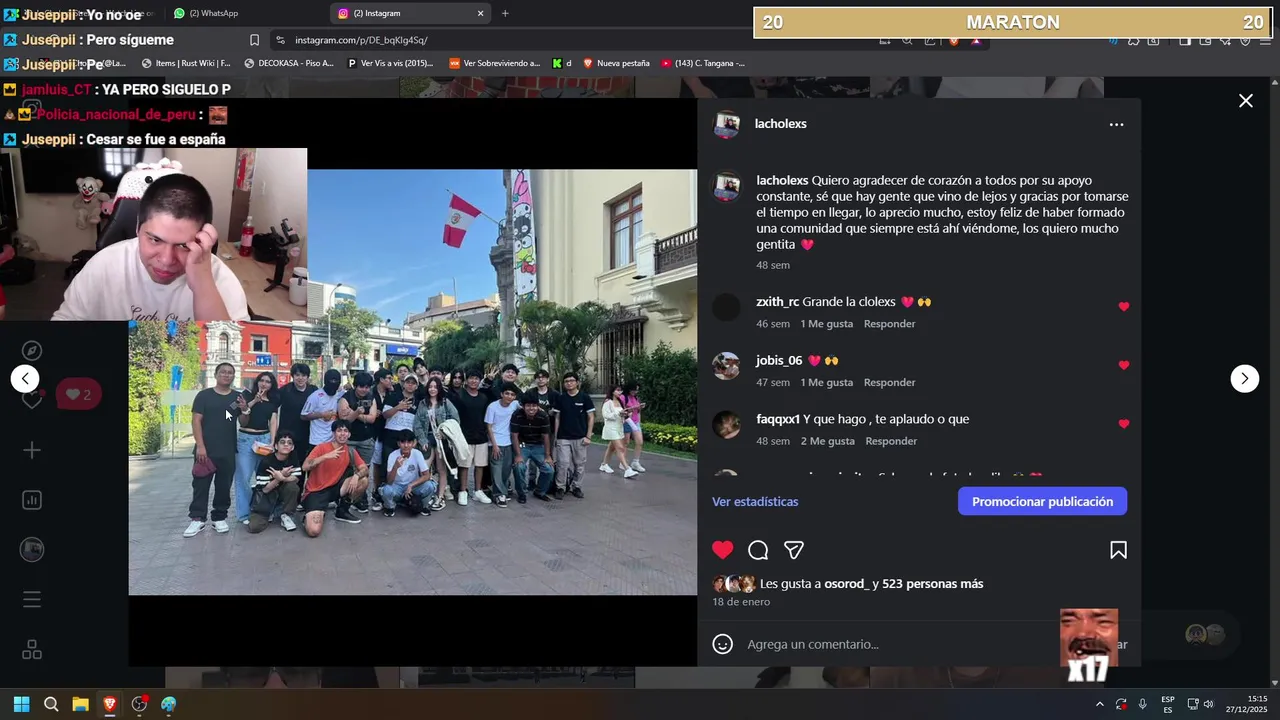The image size is (1280, 720).
Task: Toggle like on zxith_rc comment
Action: [1123, 307]
